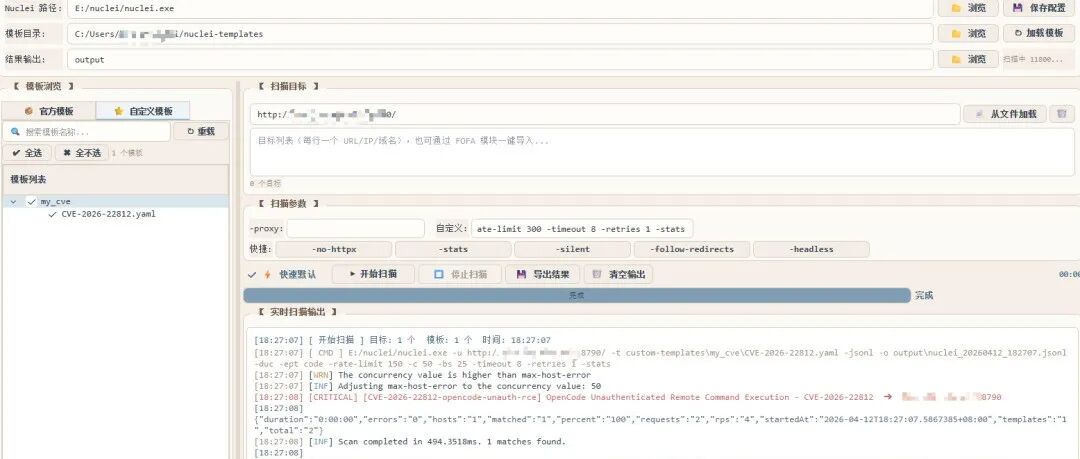Browse for the template directory
The image size is (1080, 459).
(x=968, y=33)
